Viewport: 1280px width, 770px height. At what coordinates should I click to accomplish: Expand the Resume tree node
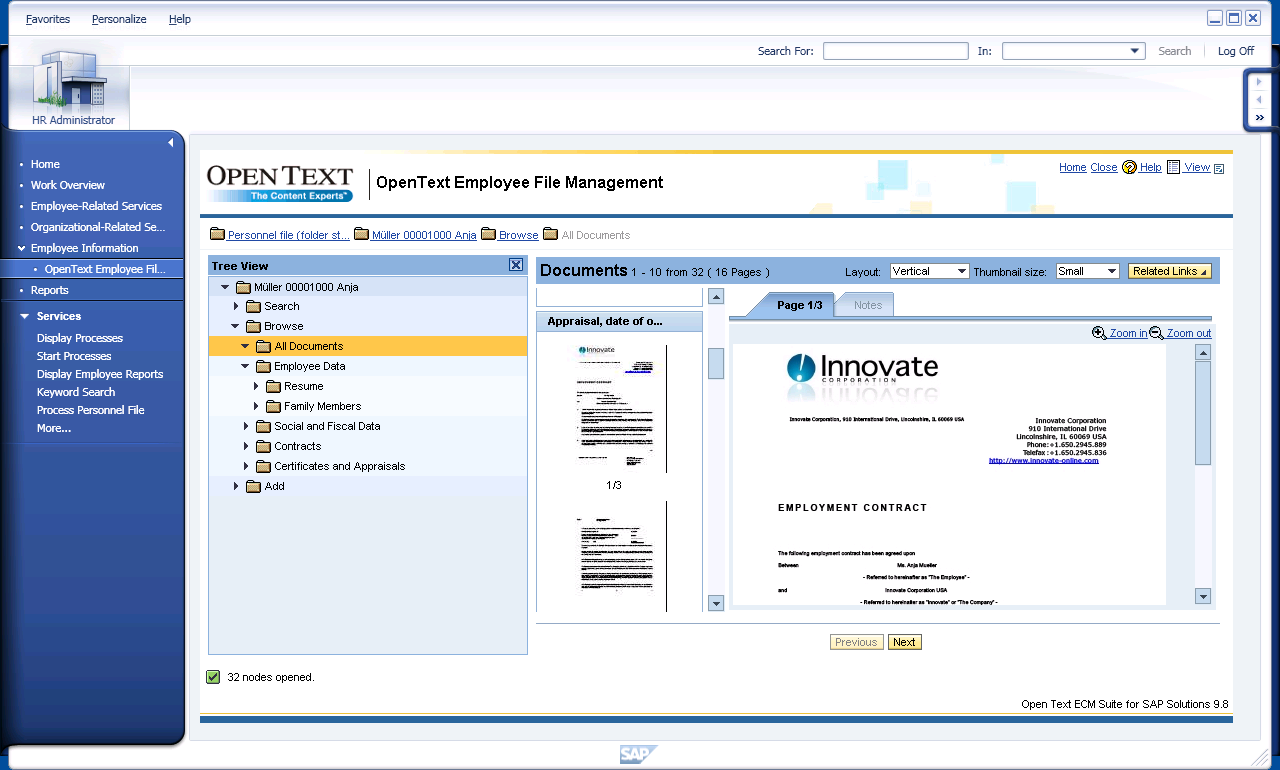pos(256,386)
